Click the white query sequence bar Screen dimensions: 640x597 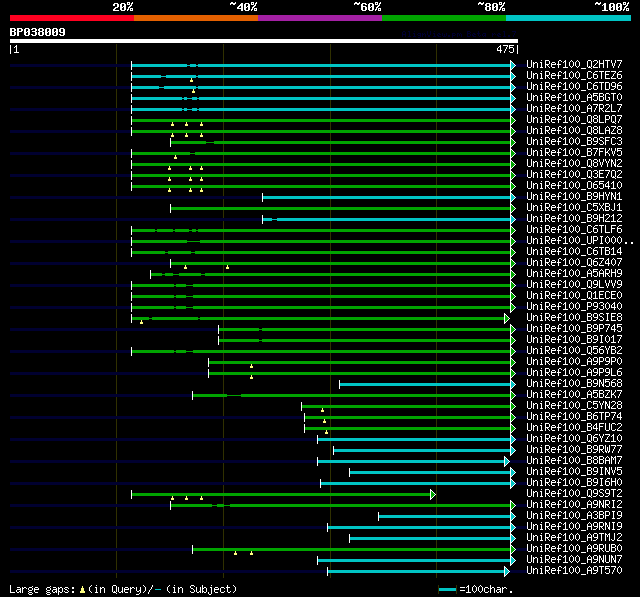[264, 41]
